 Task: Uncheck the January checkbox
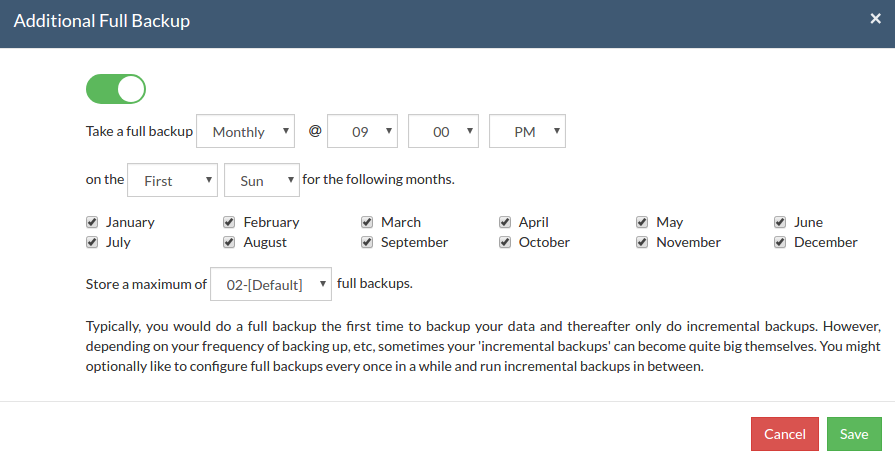pos(92,222)
